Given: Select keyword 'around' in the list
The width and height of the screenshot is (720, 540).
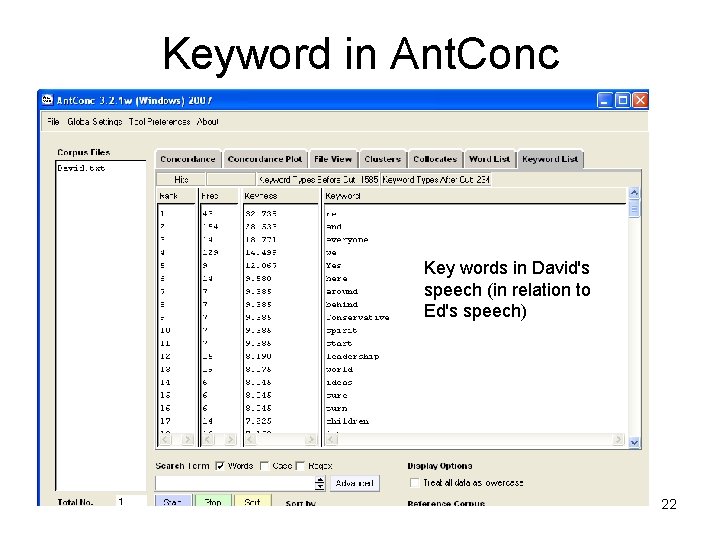Looking at the screenshot, I should 342,292.
